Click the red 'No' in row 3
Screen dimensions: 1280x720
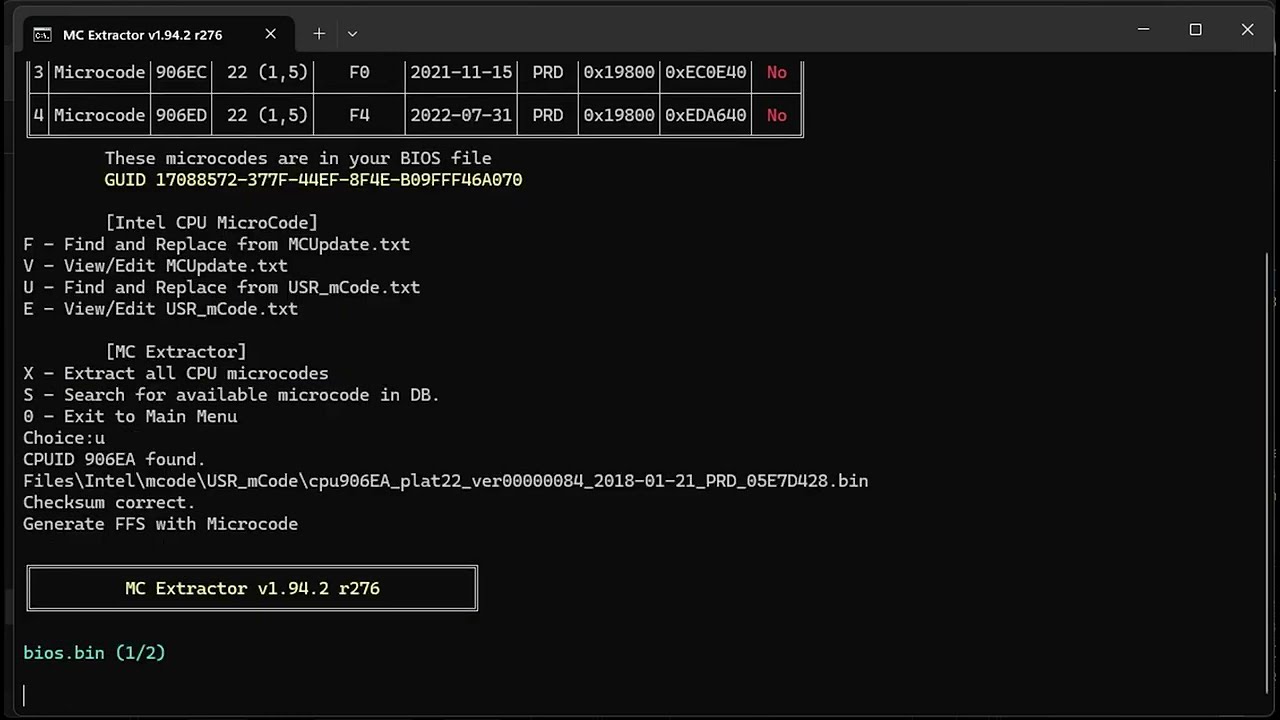(776, 72)
